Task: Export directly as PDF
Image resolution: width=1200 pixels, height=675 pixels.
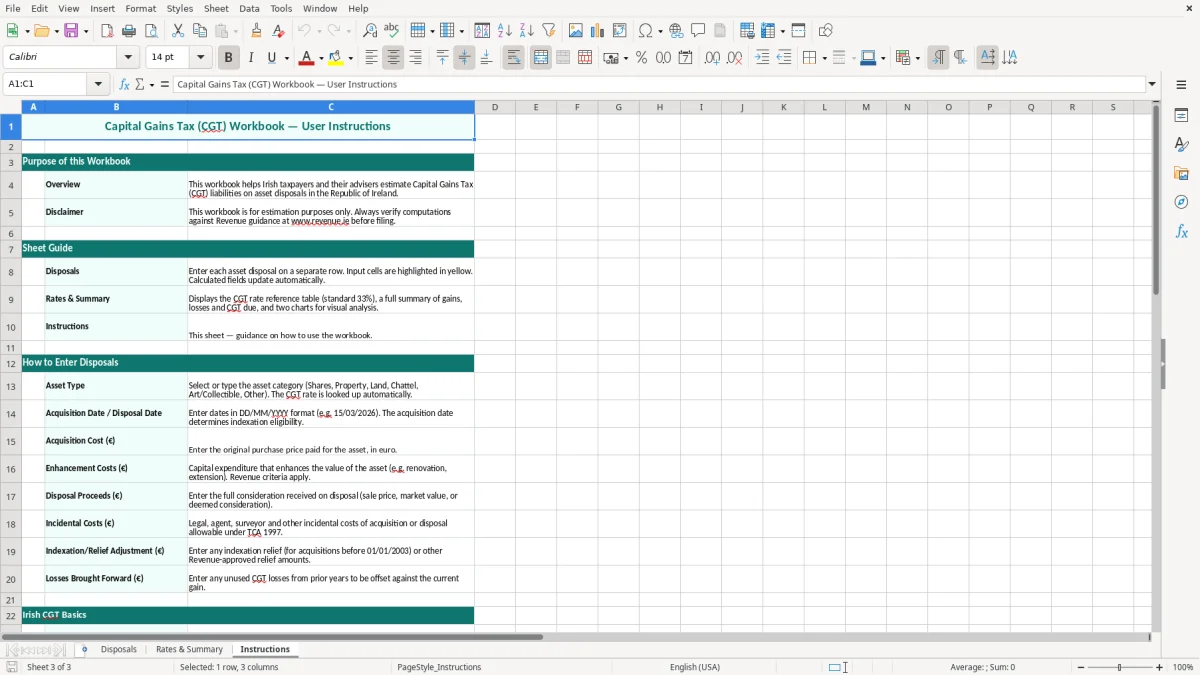Action: [x=107, y=31]
